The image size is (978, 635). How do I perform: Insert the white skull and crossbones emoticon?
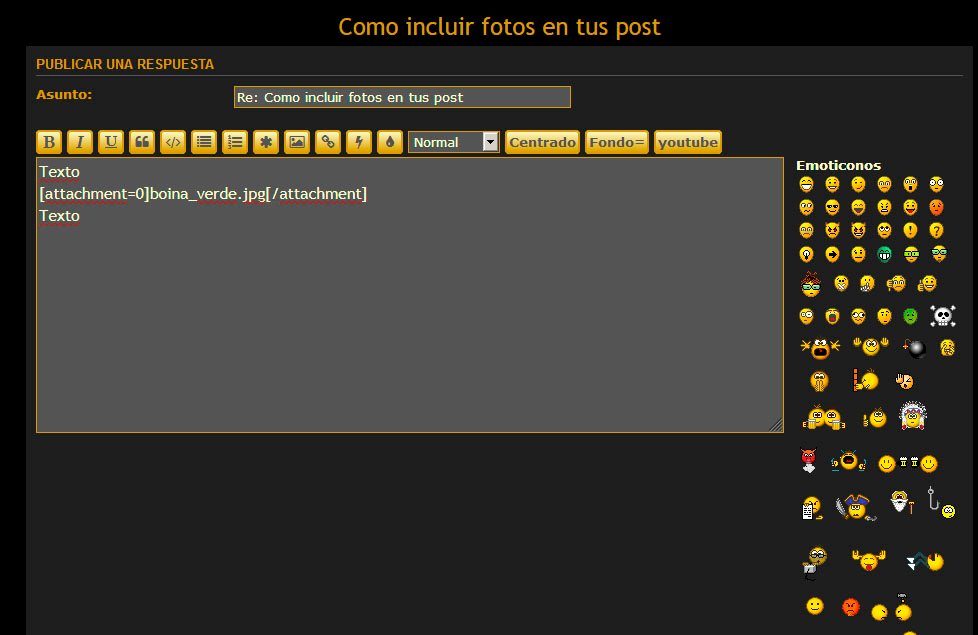(x=942, y=316)
